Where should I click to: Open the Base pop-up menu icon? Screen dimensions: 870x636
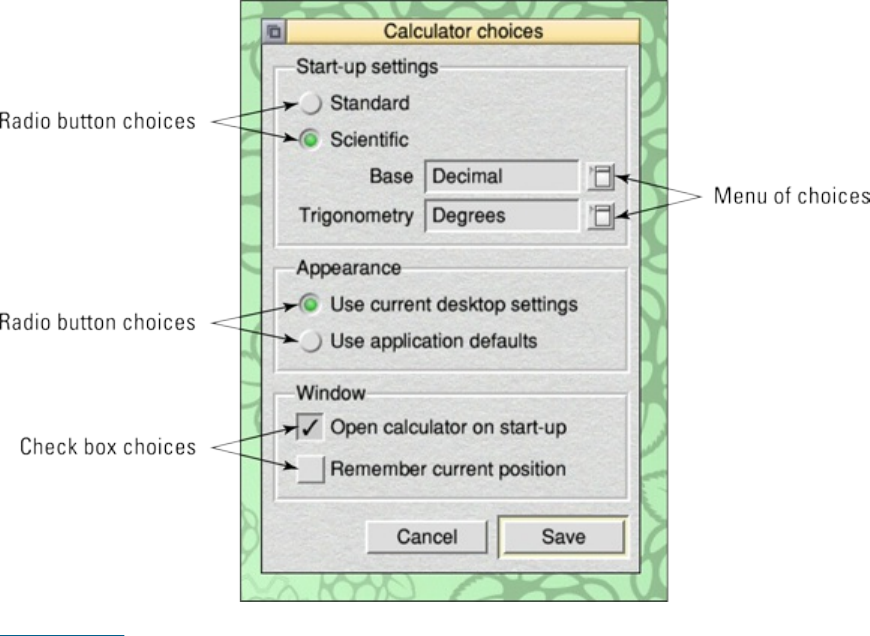[600, 177]
